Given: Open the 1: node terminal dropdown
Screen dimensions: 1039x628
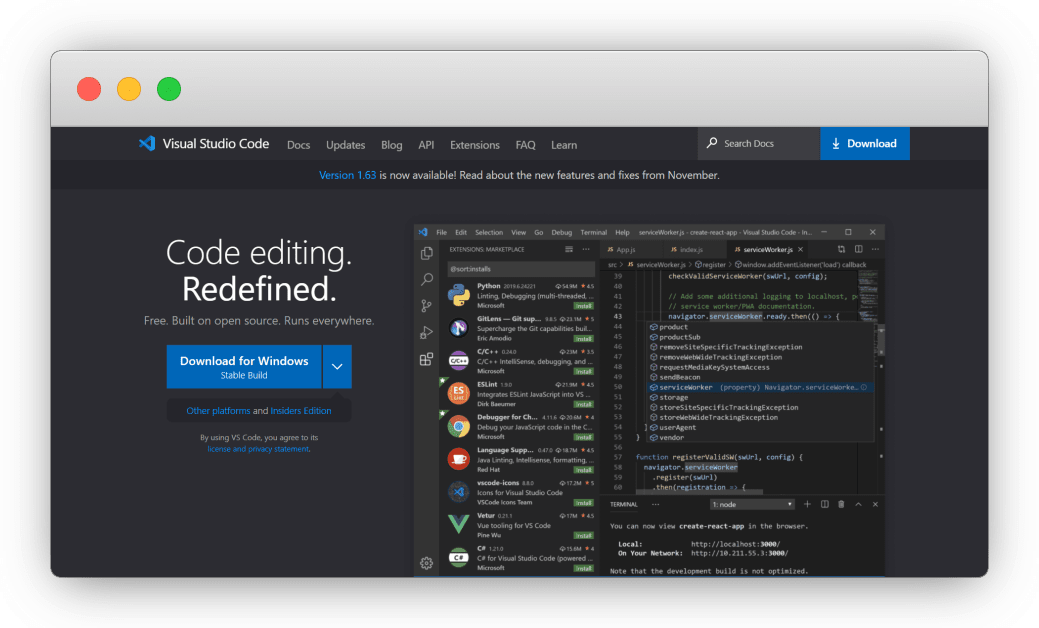Looking at the screenshot, I should pyautogui.click(x=752, y=505).
